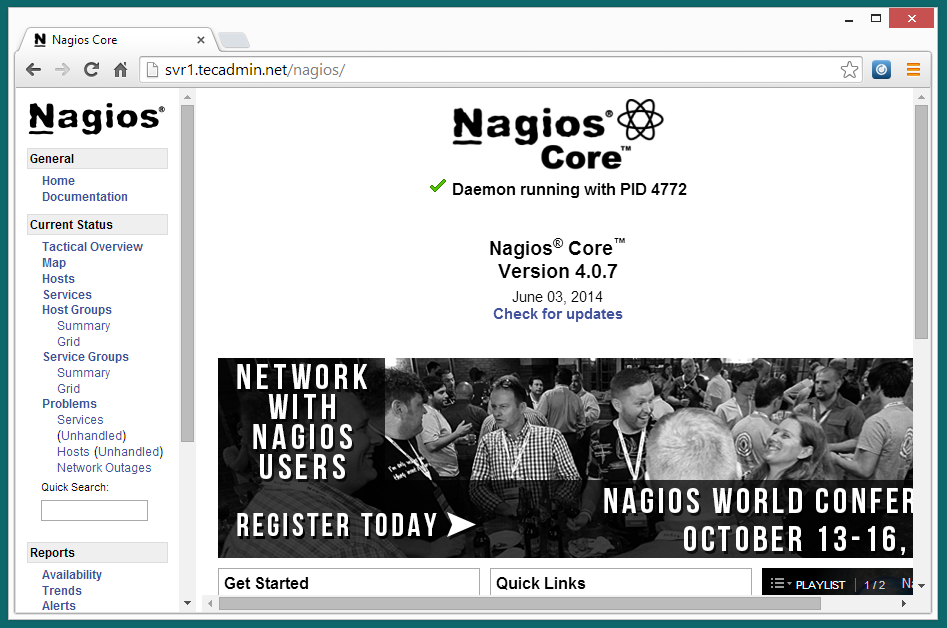Close the Nagios Core tab
Screen dimensions: 947x628
coord(201,40)
